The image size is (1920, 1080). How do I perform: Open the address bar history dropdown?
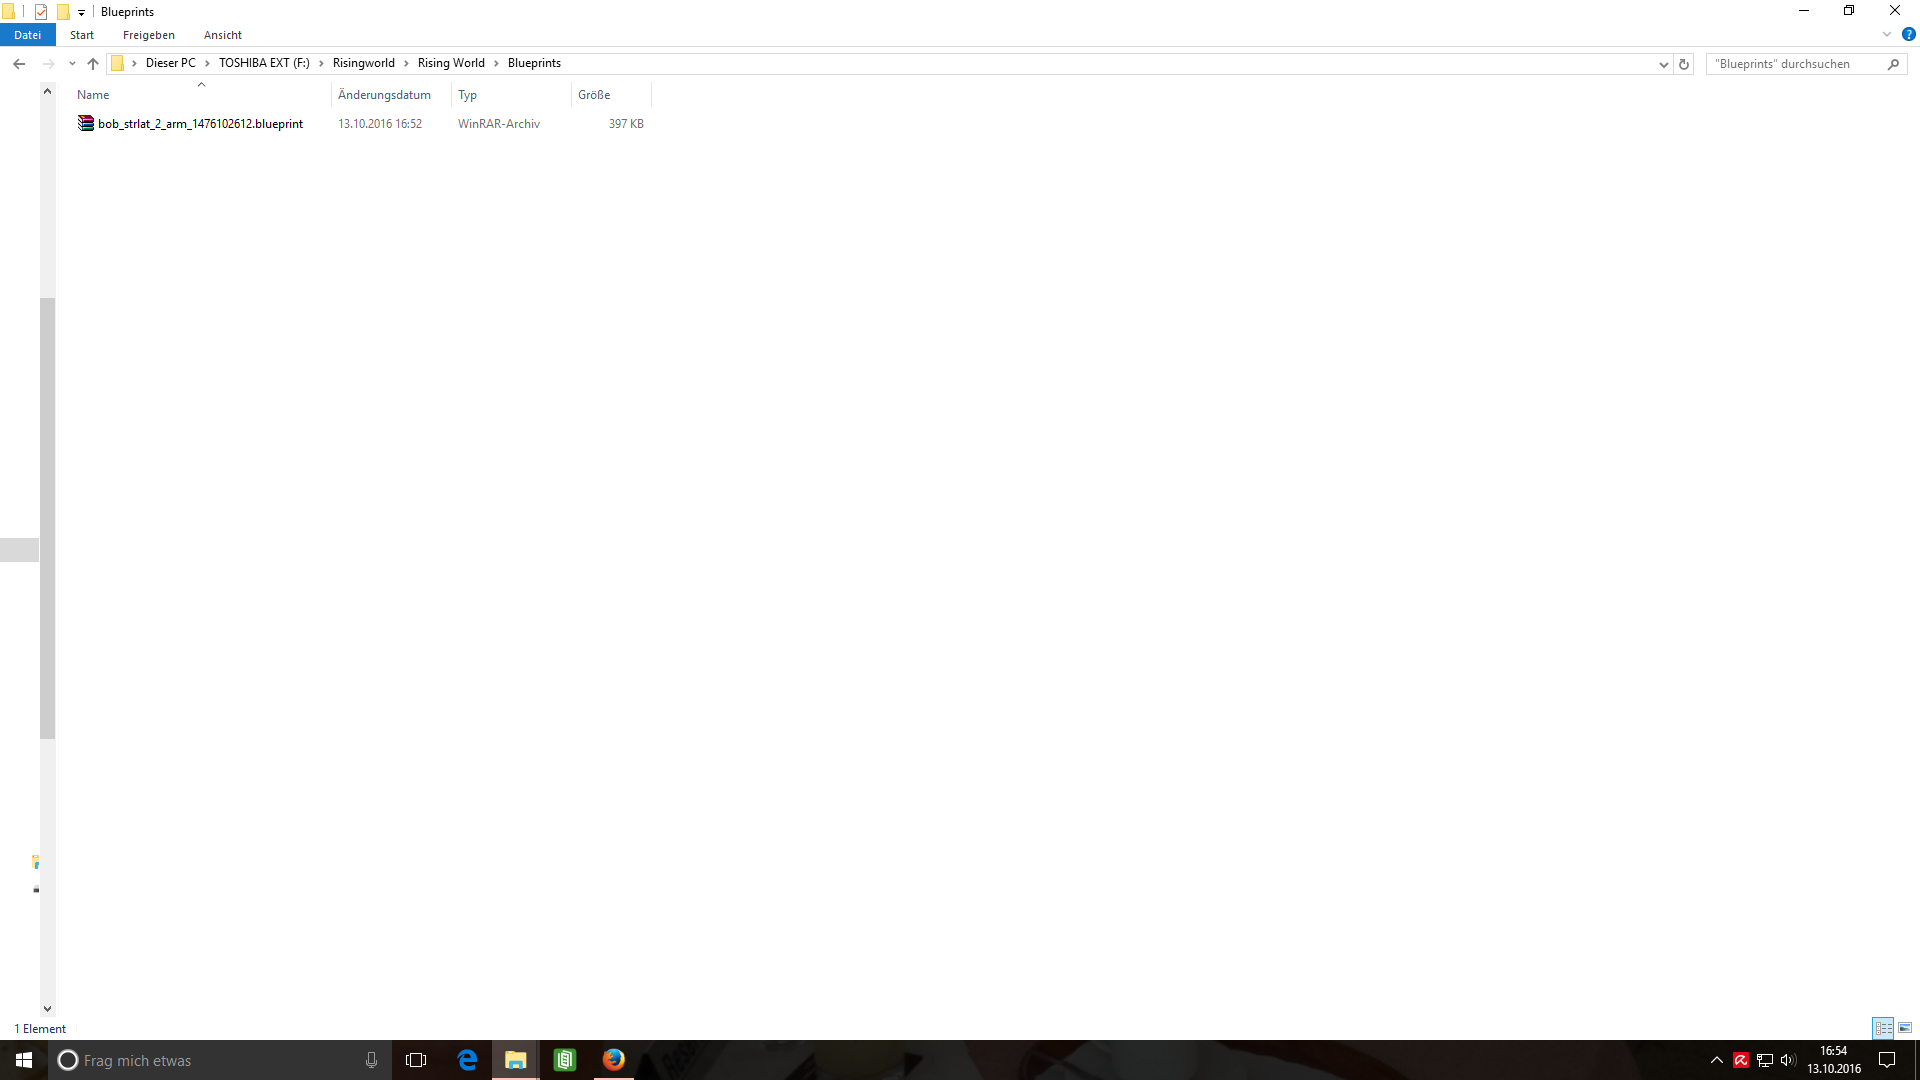(1664, 64)
